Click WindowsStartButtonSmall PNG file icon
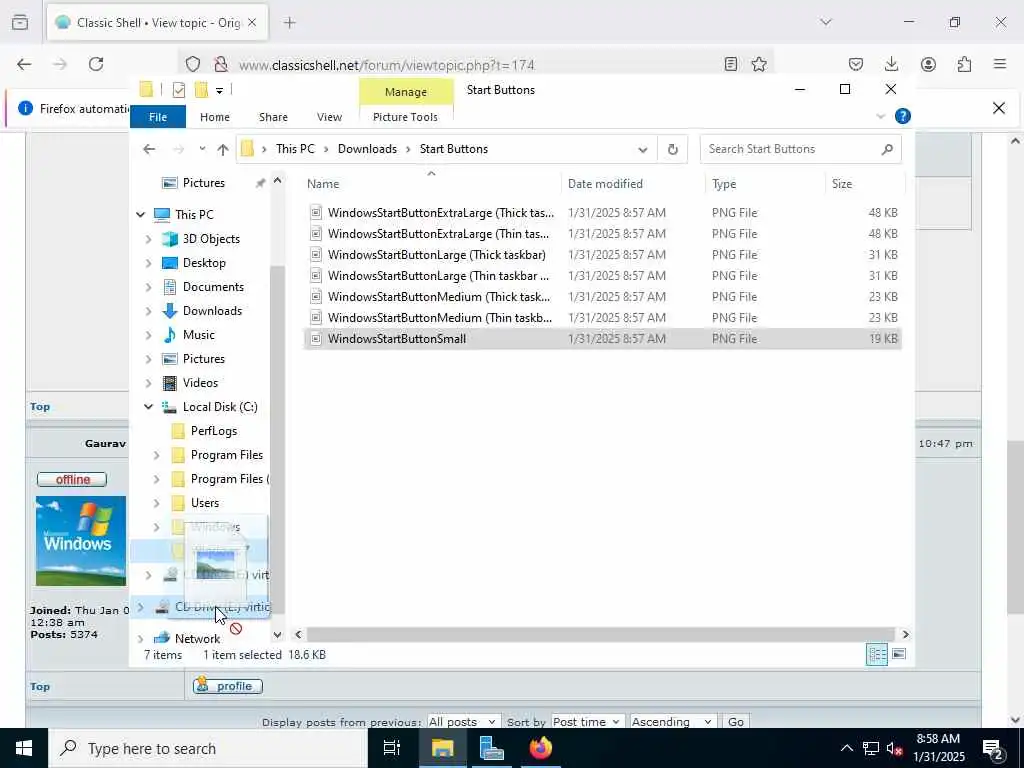This screenshot has width=1024, height=768. [315, 339]
